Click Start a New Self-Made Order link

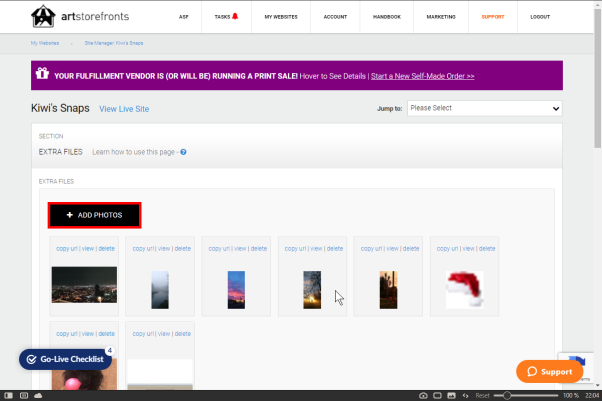[x=422, y=76]
